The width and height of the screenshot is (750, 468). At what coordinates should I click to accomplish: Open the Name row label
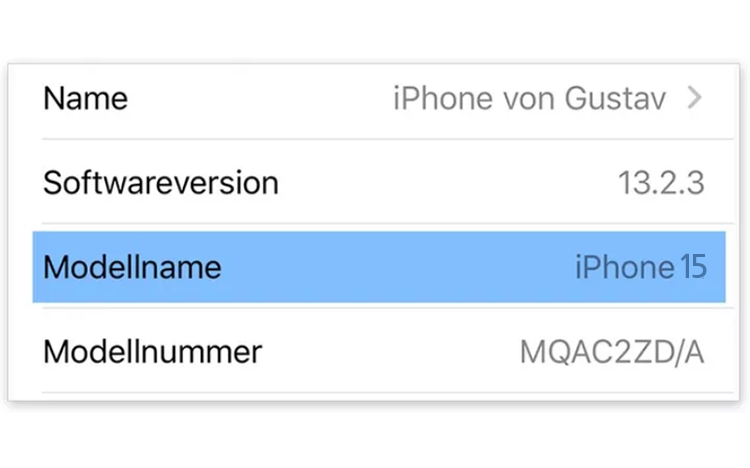click(x=86, y=99)
